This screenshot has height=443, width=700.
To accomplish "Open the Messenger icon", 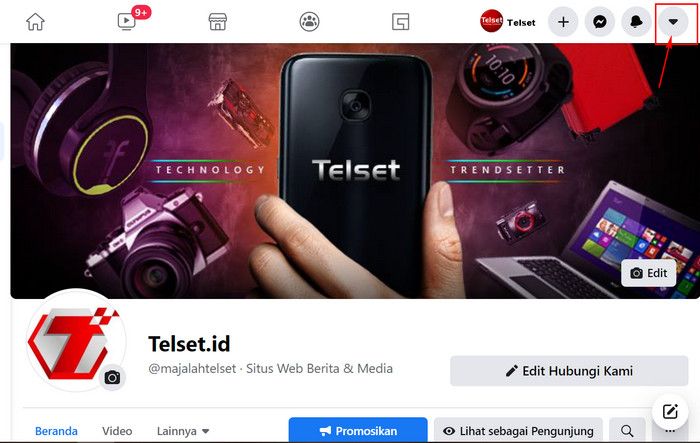I will [x=600, y=21].
